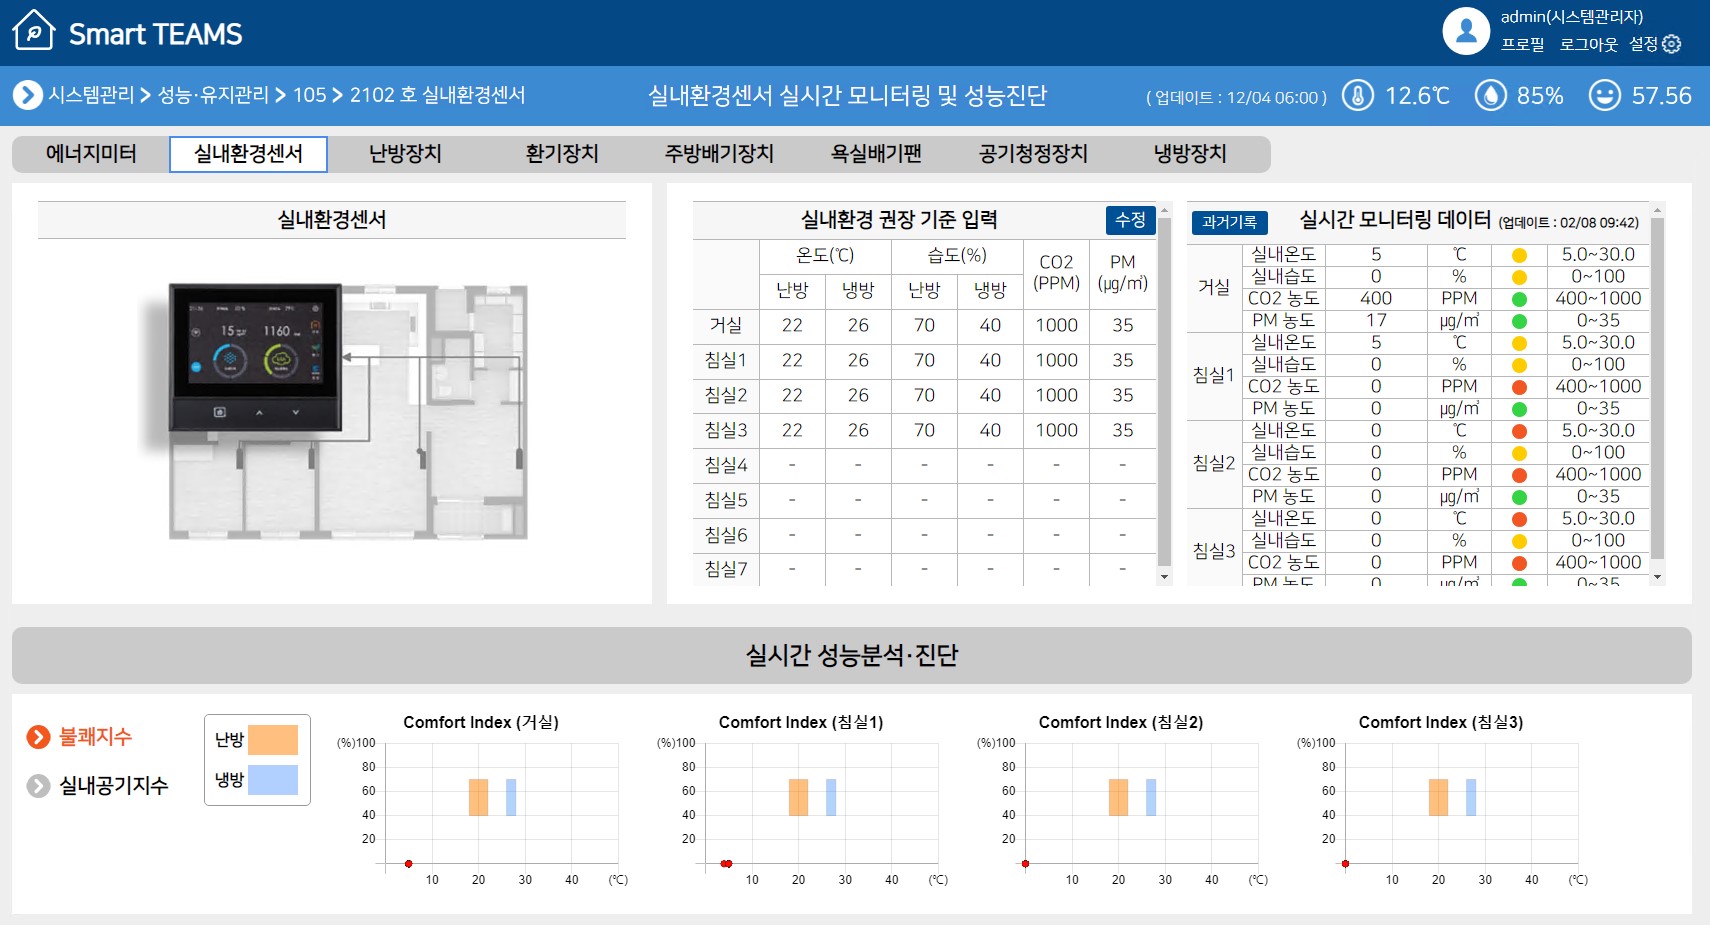The height and width of the screenshot is (925, 1710).
Task: Select the 불쾌지수 arrow icon
Action: [38, 737]
